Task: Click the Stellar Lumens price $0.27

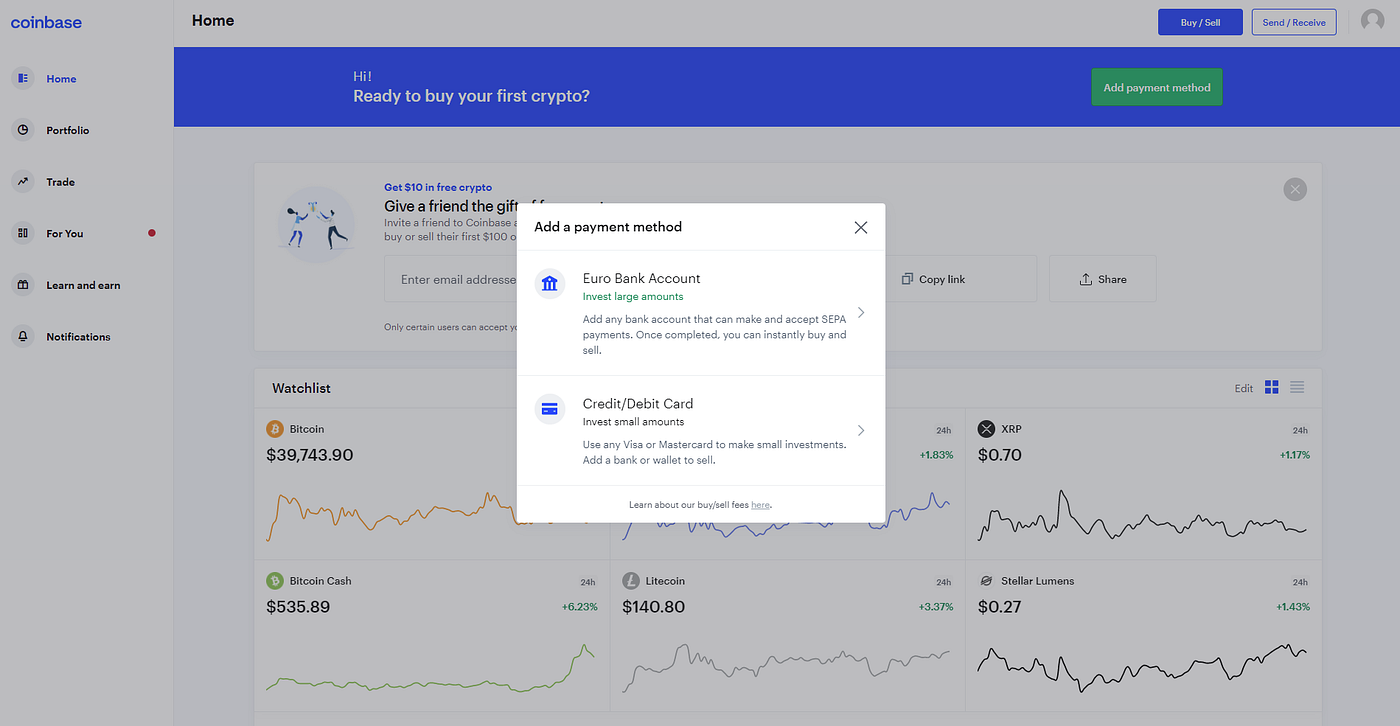Action: [1000, 607]
